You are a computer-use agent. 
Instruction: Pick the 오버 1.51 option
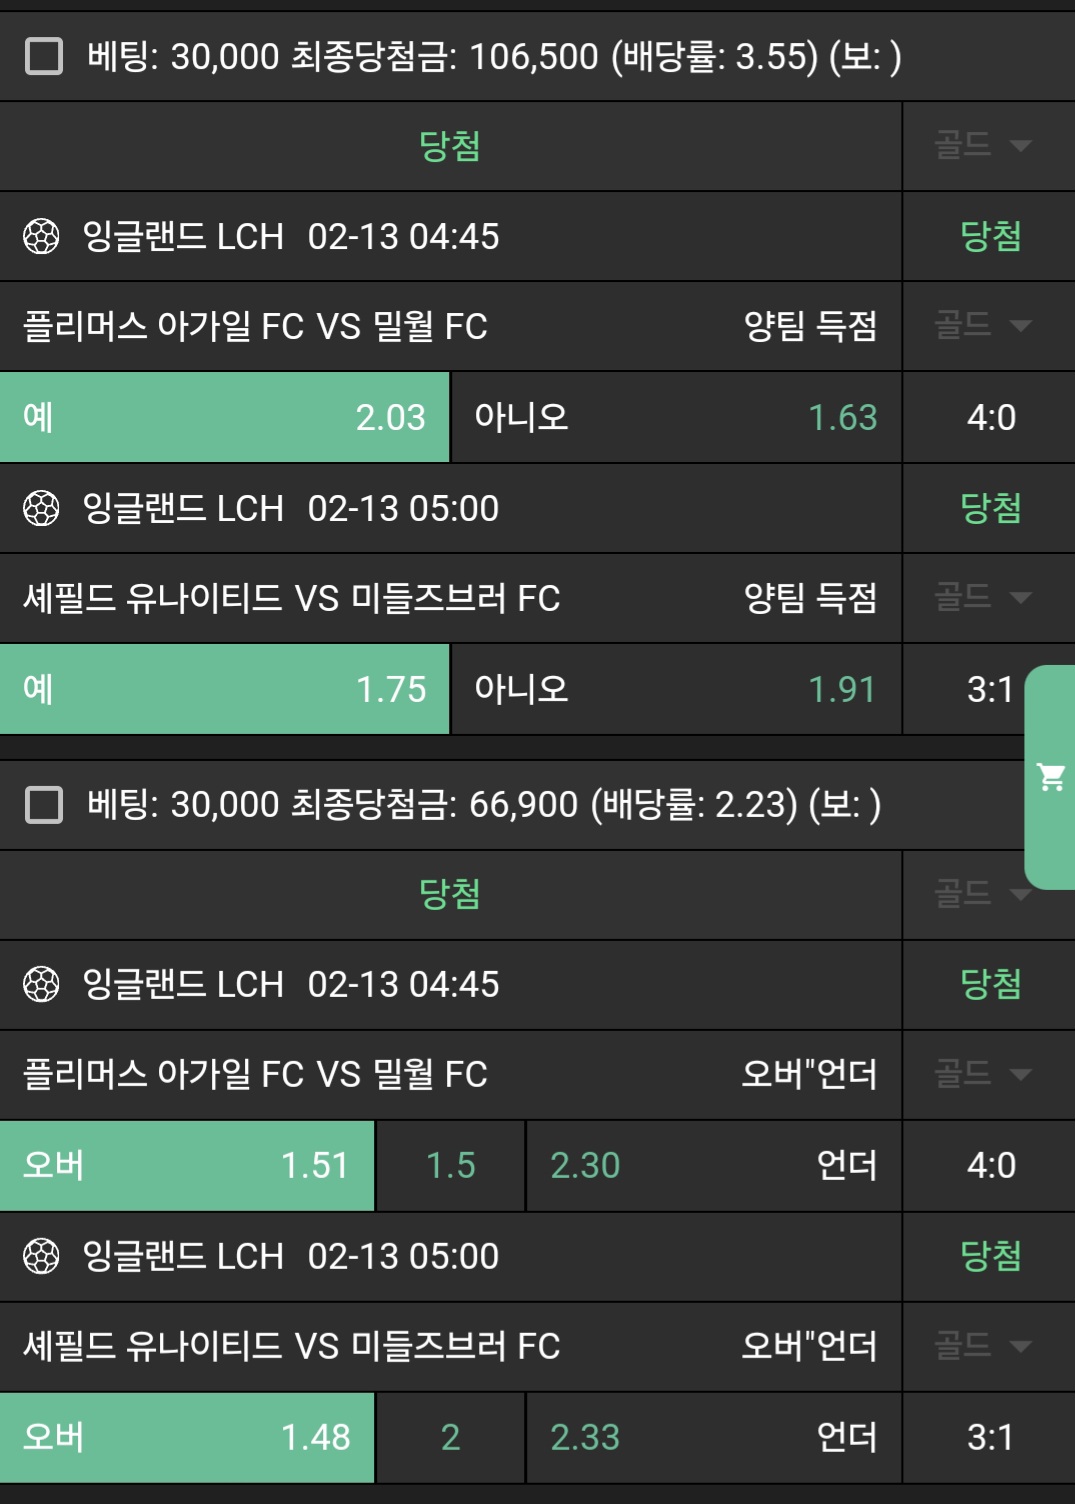tap(187, 1165)
